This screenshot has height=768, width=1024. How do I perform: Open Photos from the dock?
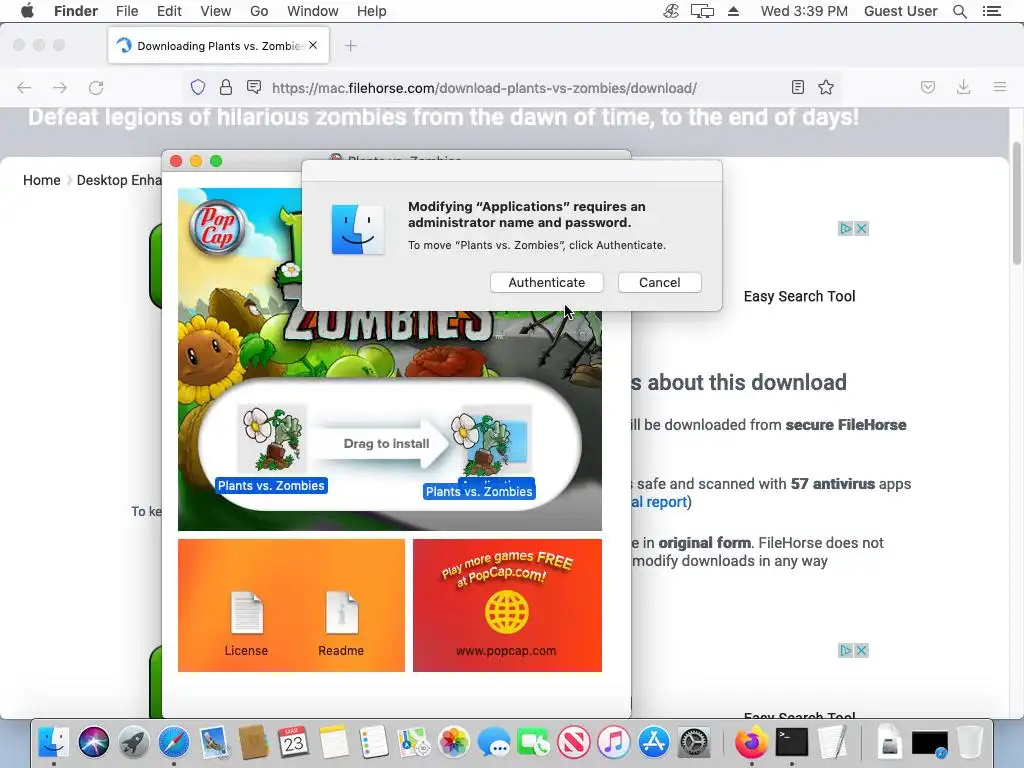tap(453, 743)
